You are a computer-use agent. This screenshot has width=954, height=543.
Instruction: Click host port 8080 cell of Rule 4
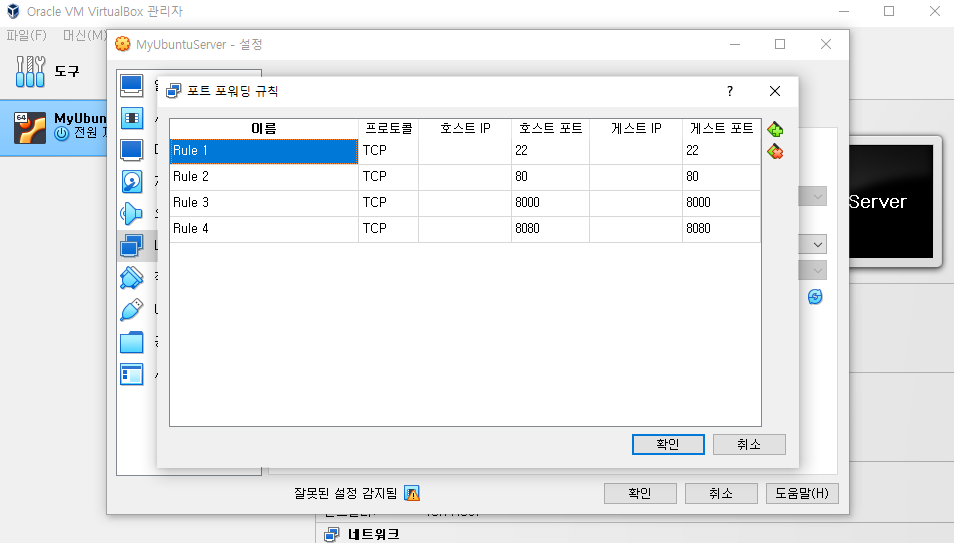tap(551, 229)
